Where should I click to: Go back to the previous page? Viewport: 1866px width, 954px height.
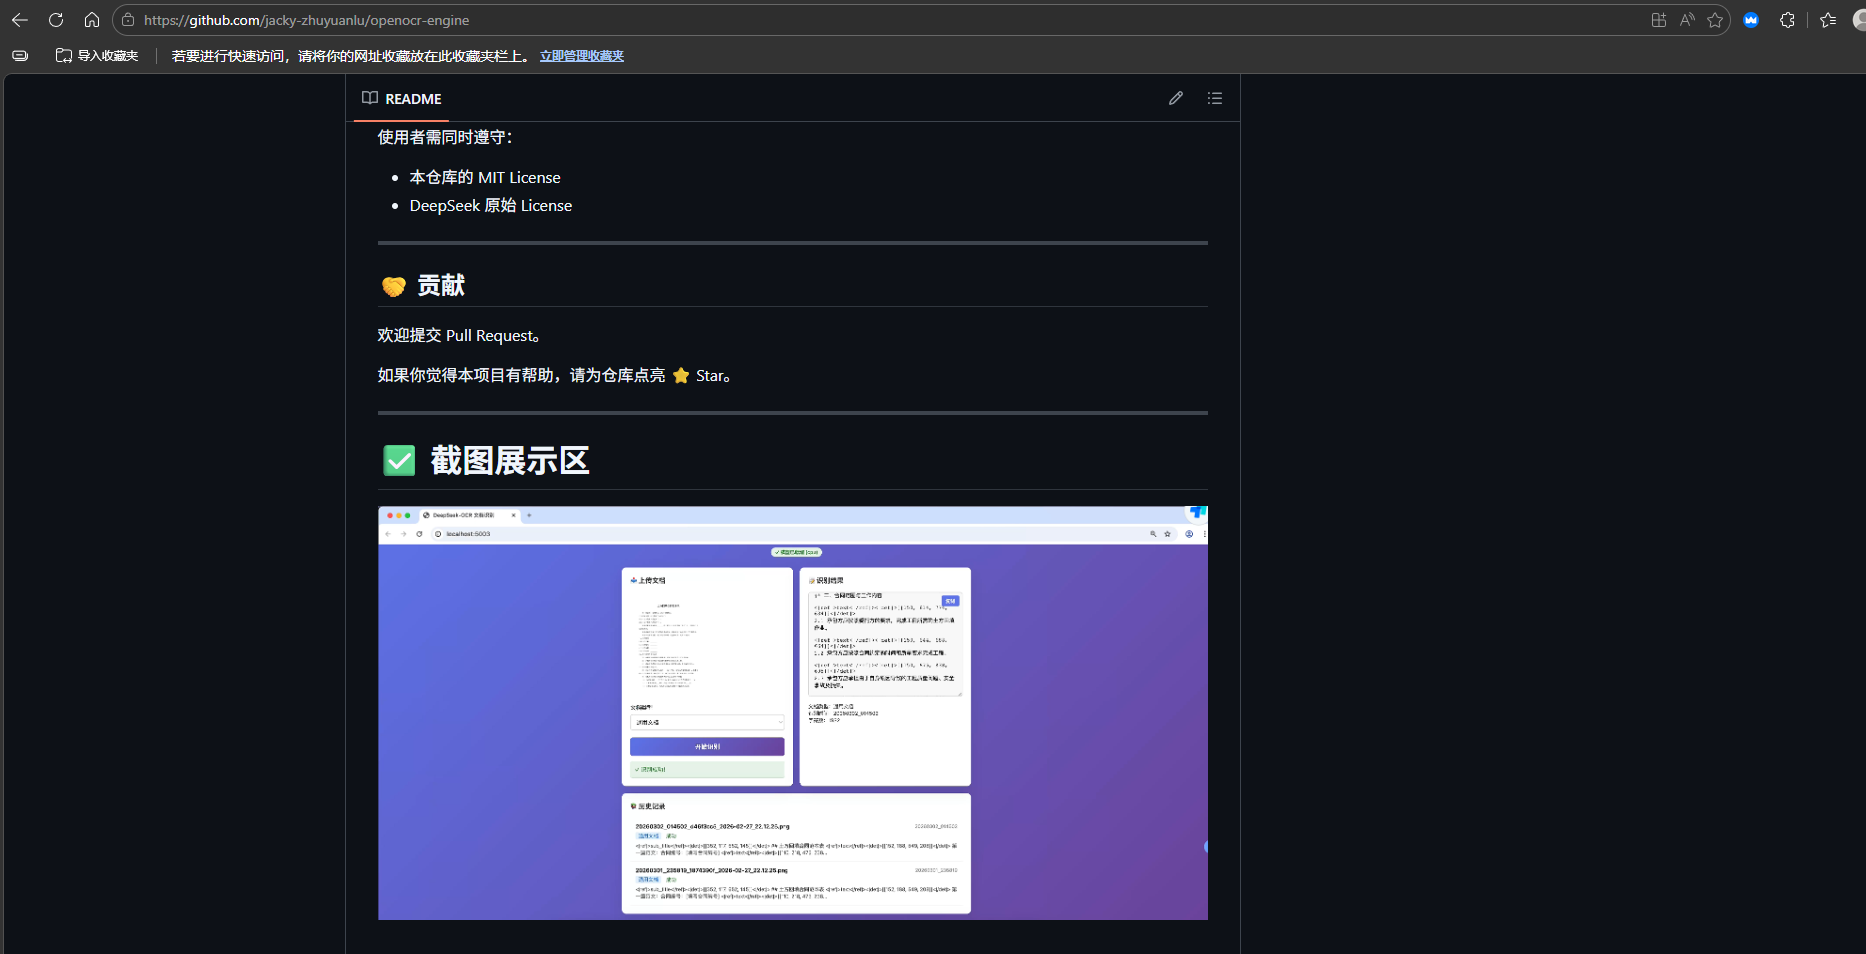(20, 20)
